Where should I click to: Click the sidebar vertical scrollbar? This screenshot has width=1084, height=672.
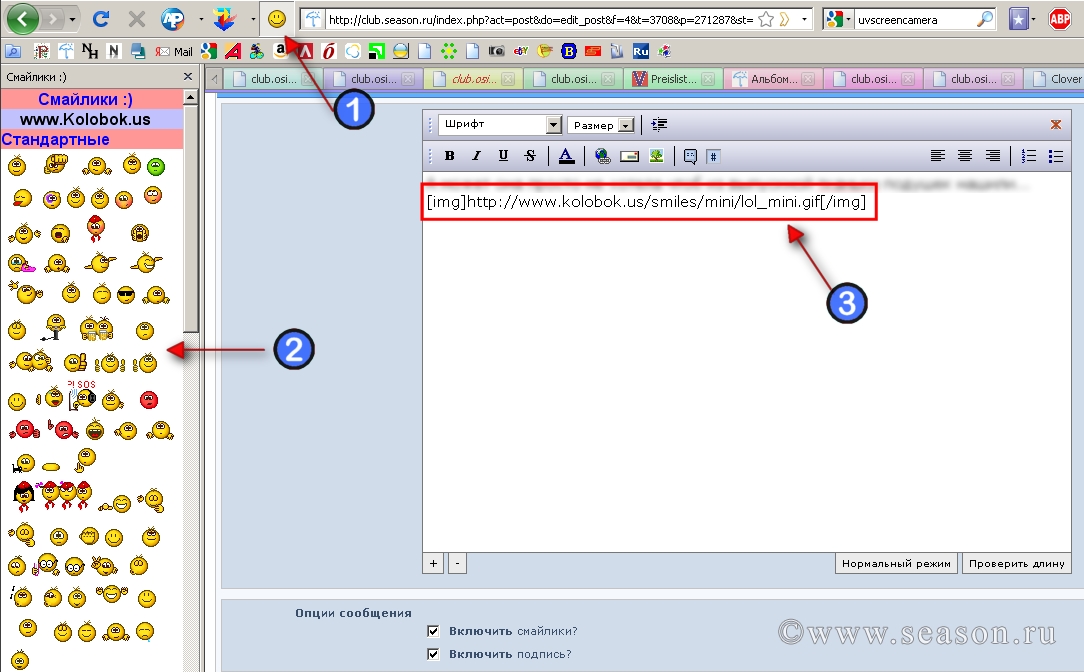(x=191, y=218)
